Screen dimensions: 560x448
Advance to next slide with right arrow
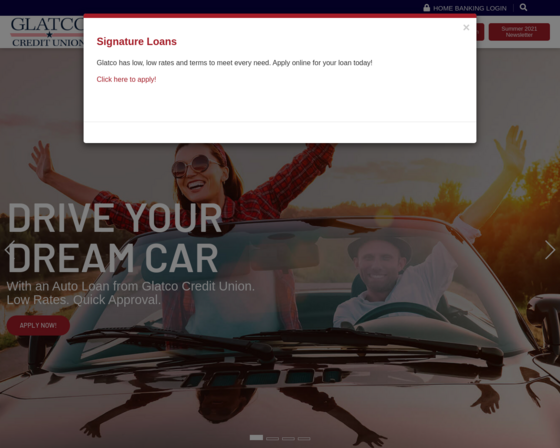pos(550,249)
